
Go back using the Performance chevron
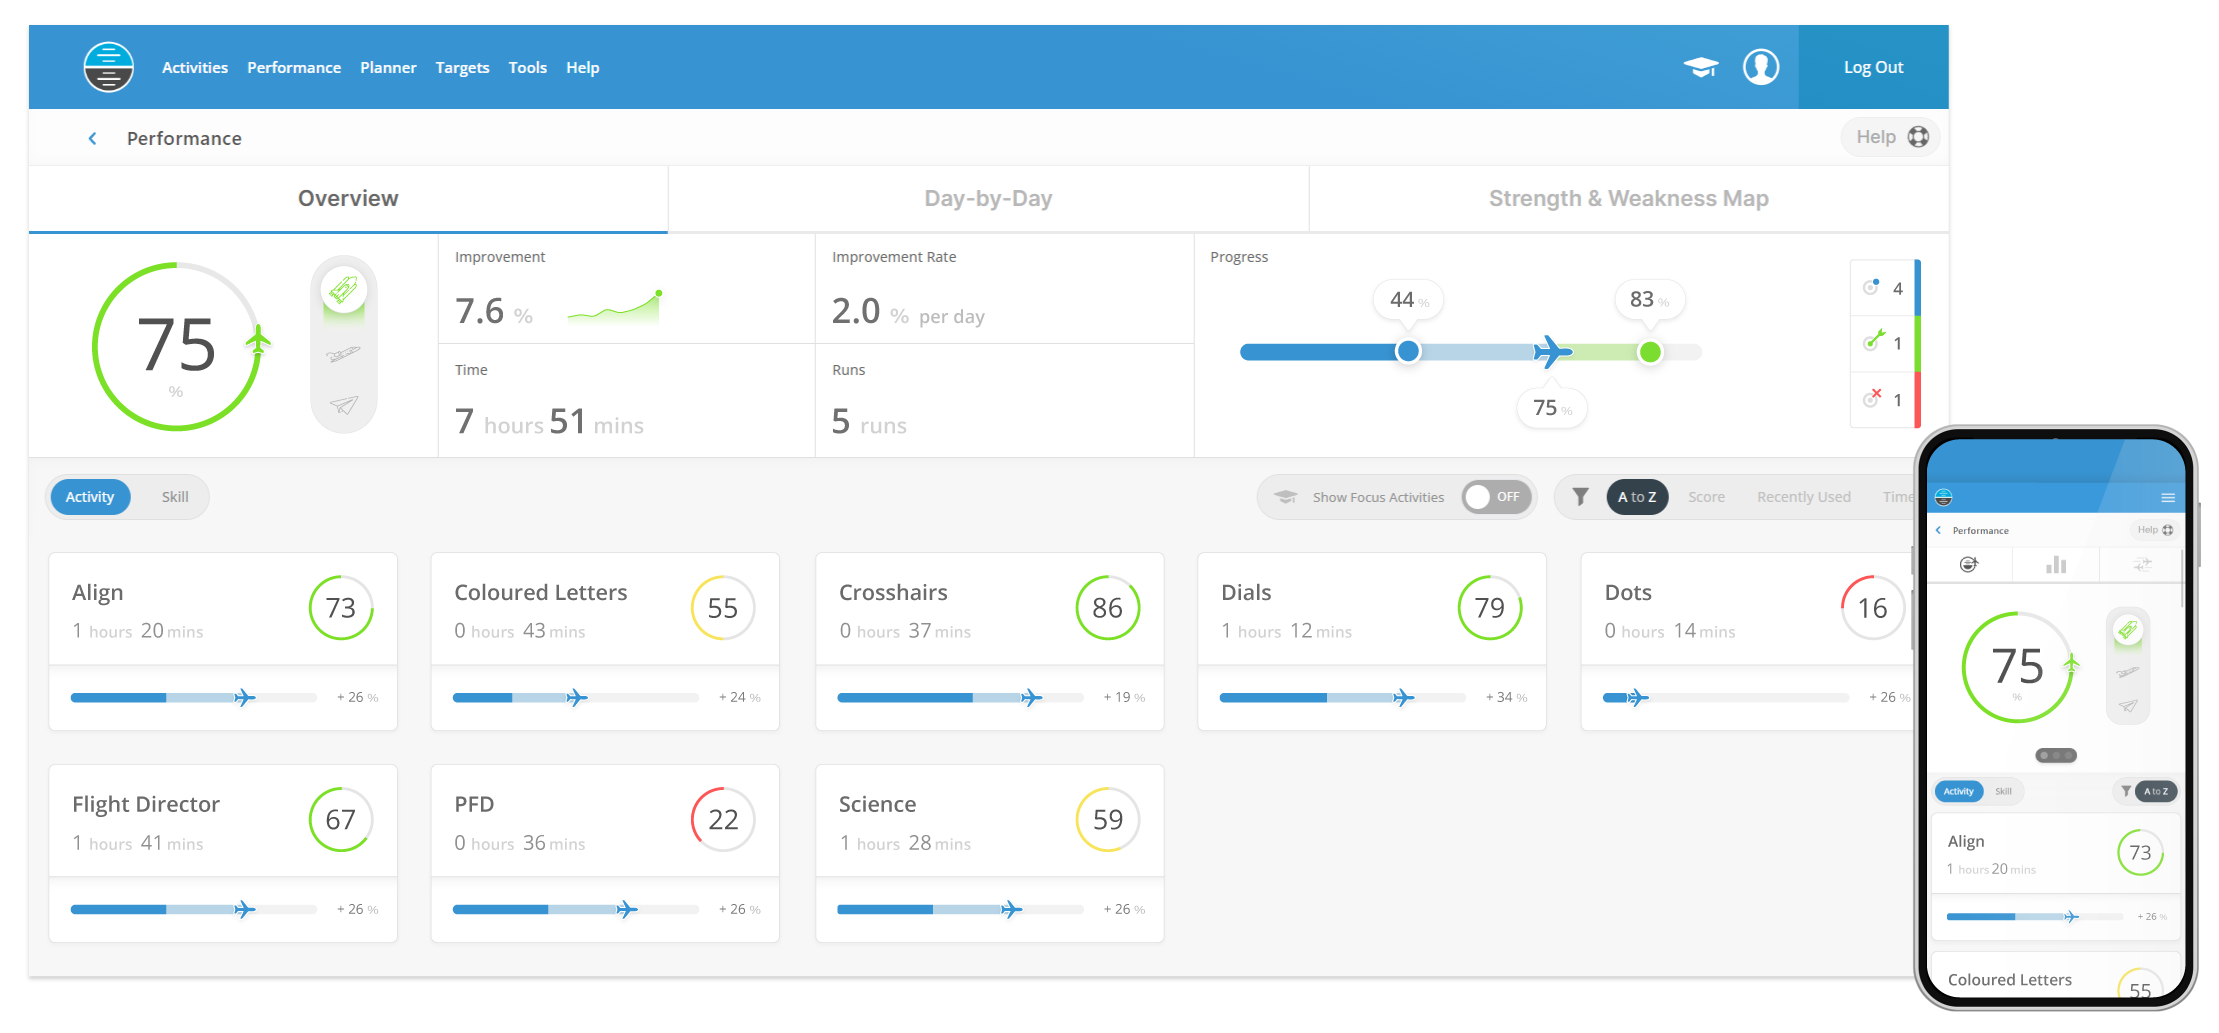tap(93, 139)
